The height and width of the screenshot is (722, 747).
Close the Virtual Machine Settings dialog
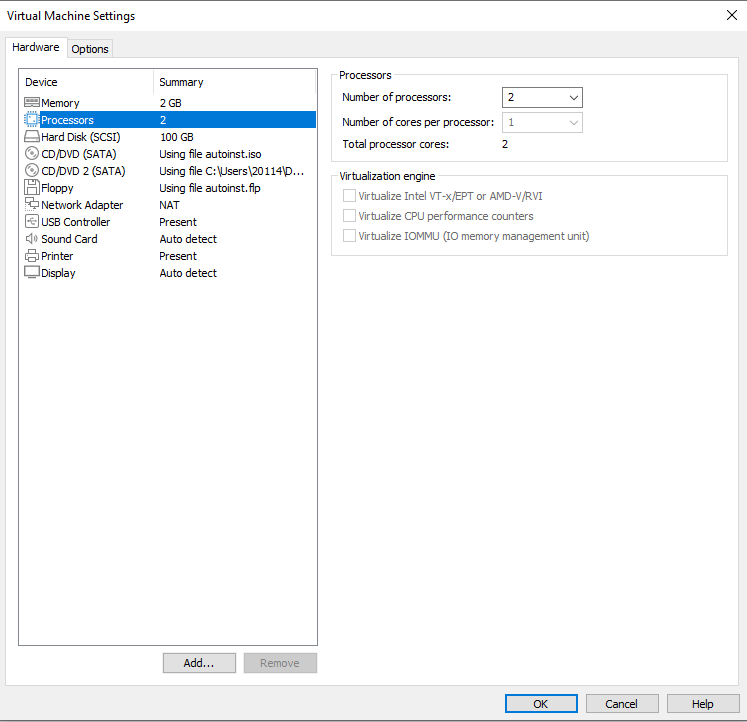tap(732, 15)
